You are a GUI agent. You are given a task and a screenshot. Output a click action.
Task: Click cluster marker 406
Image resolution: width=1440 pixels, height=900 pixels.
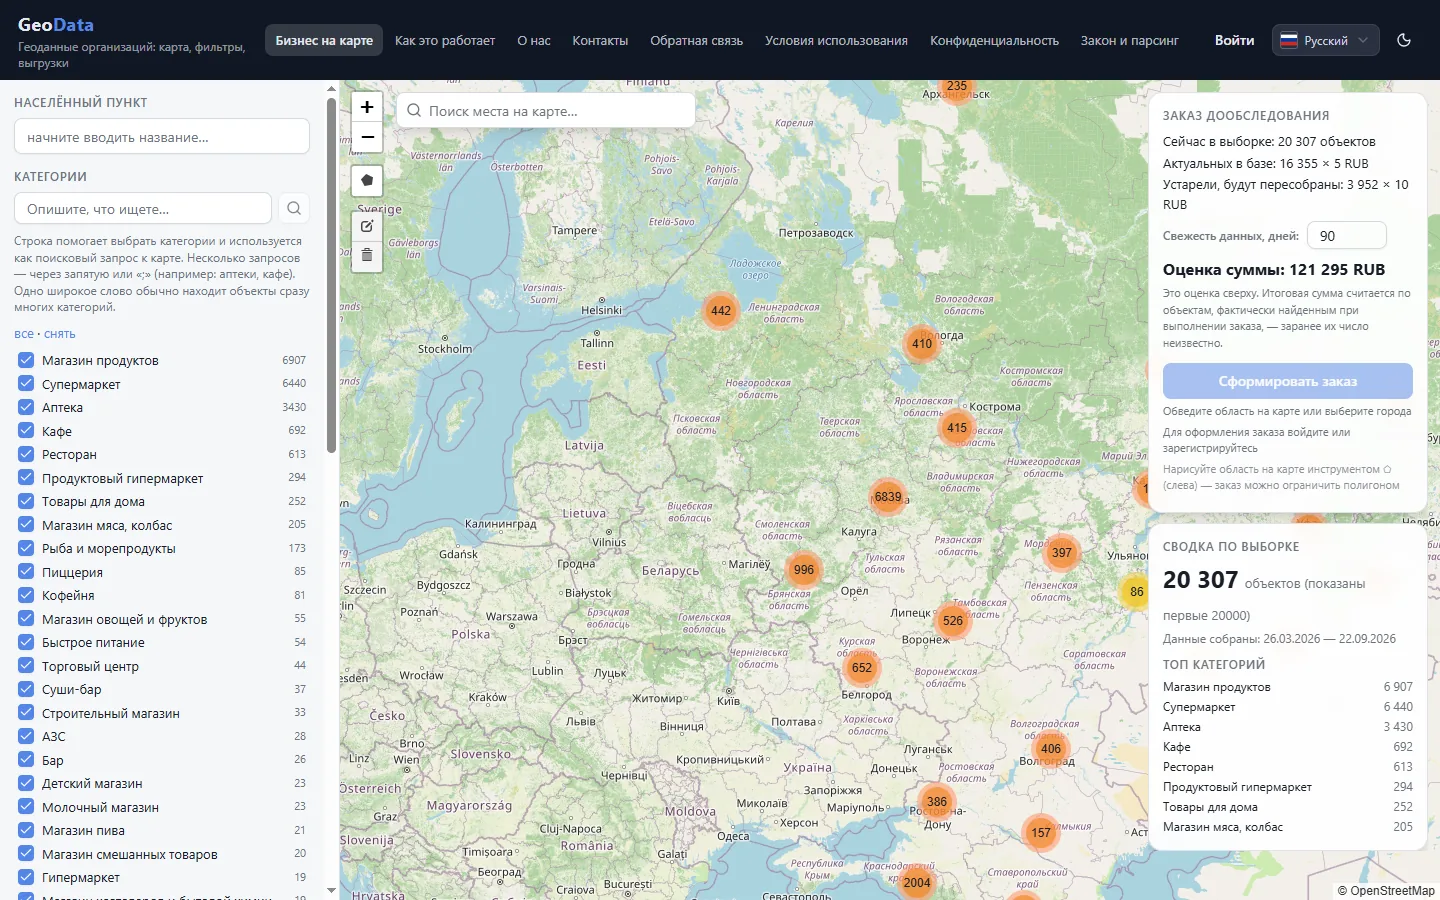point(1051,749)
